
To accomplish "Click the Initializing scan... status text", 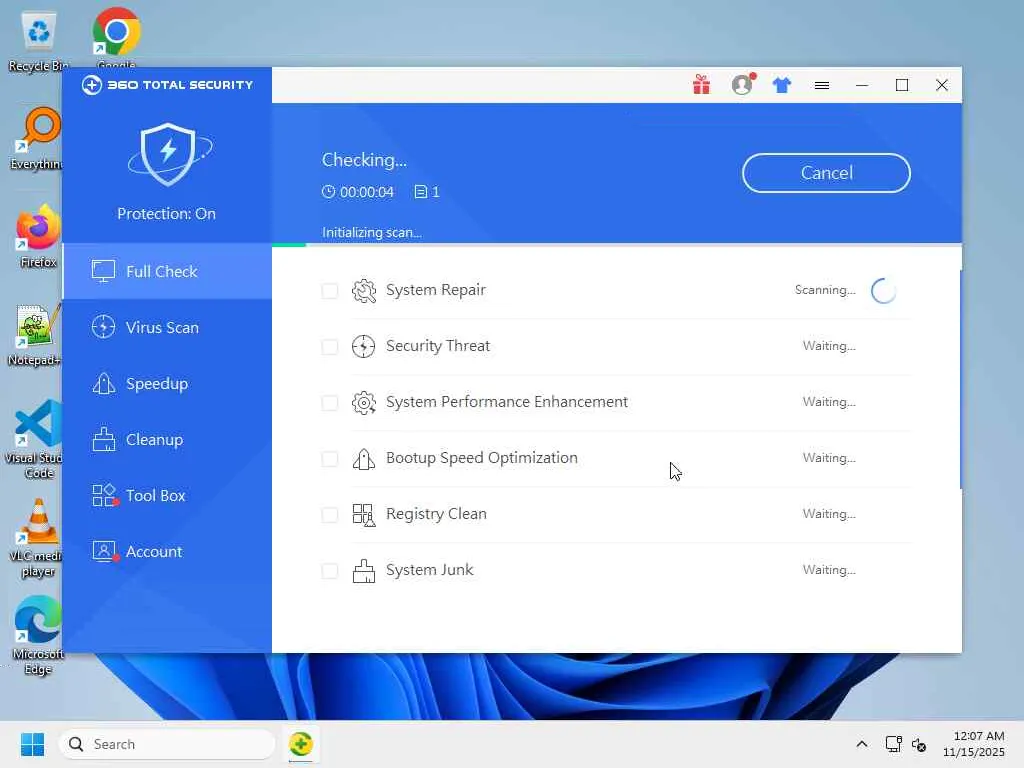I will [x=372, y=233].
